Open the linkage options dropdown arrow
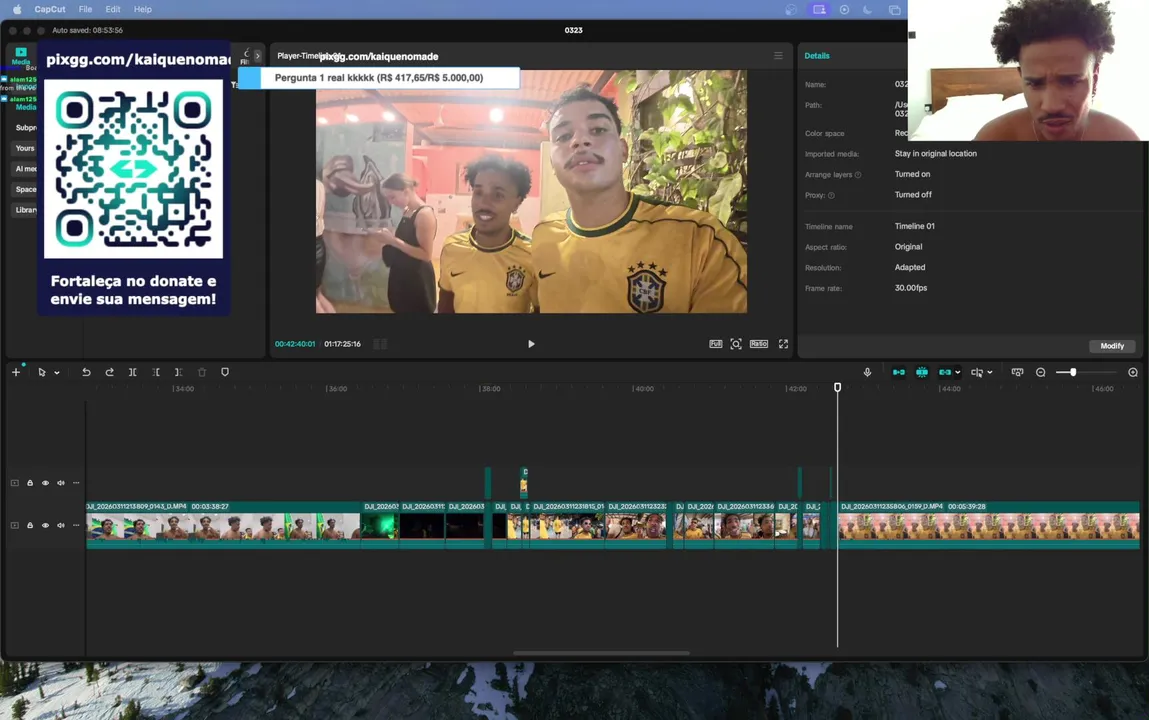Screen dimensions: 1149x720 coord(958,373)
